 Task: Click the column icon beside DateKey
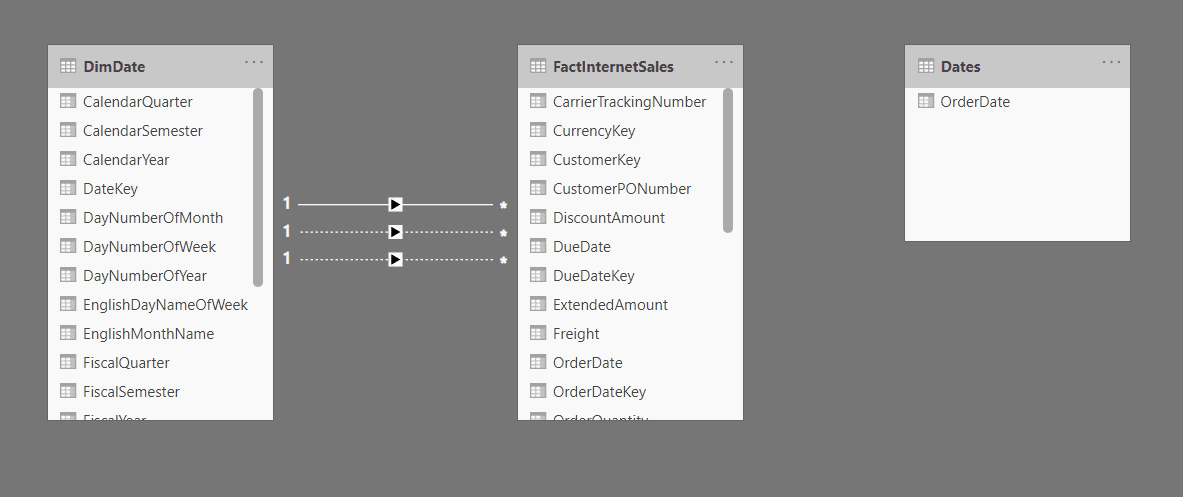[68, 188]
